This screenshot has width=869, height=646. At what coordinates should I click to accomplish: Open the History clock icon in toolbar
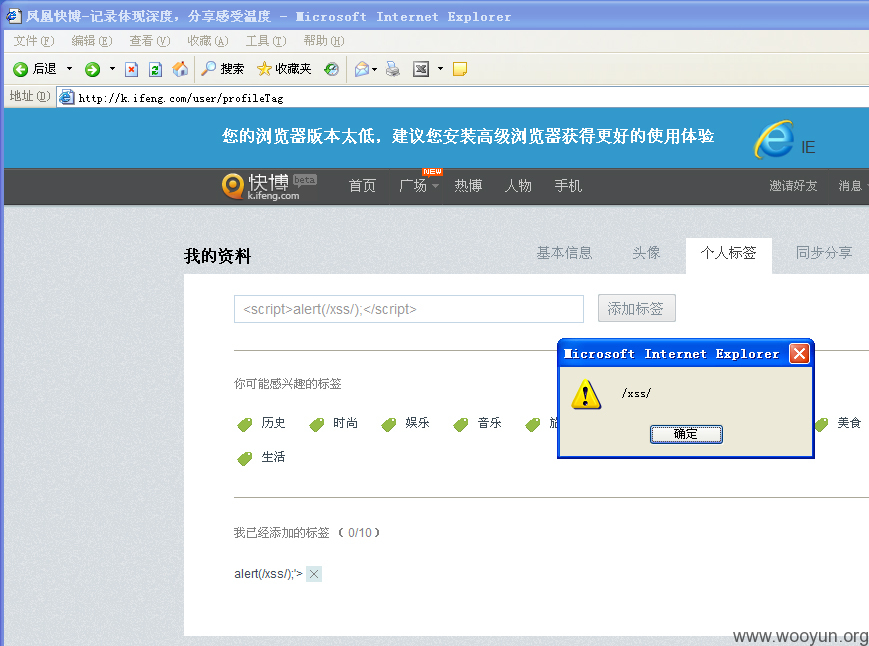[x=331, y=69]
